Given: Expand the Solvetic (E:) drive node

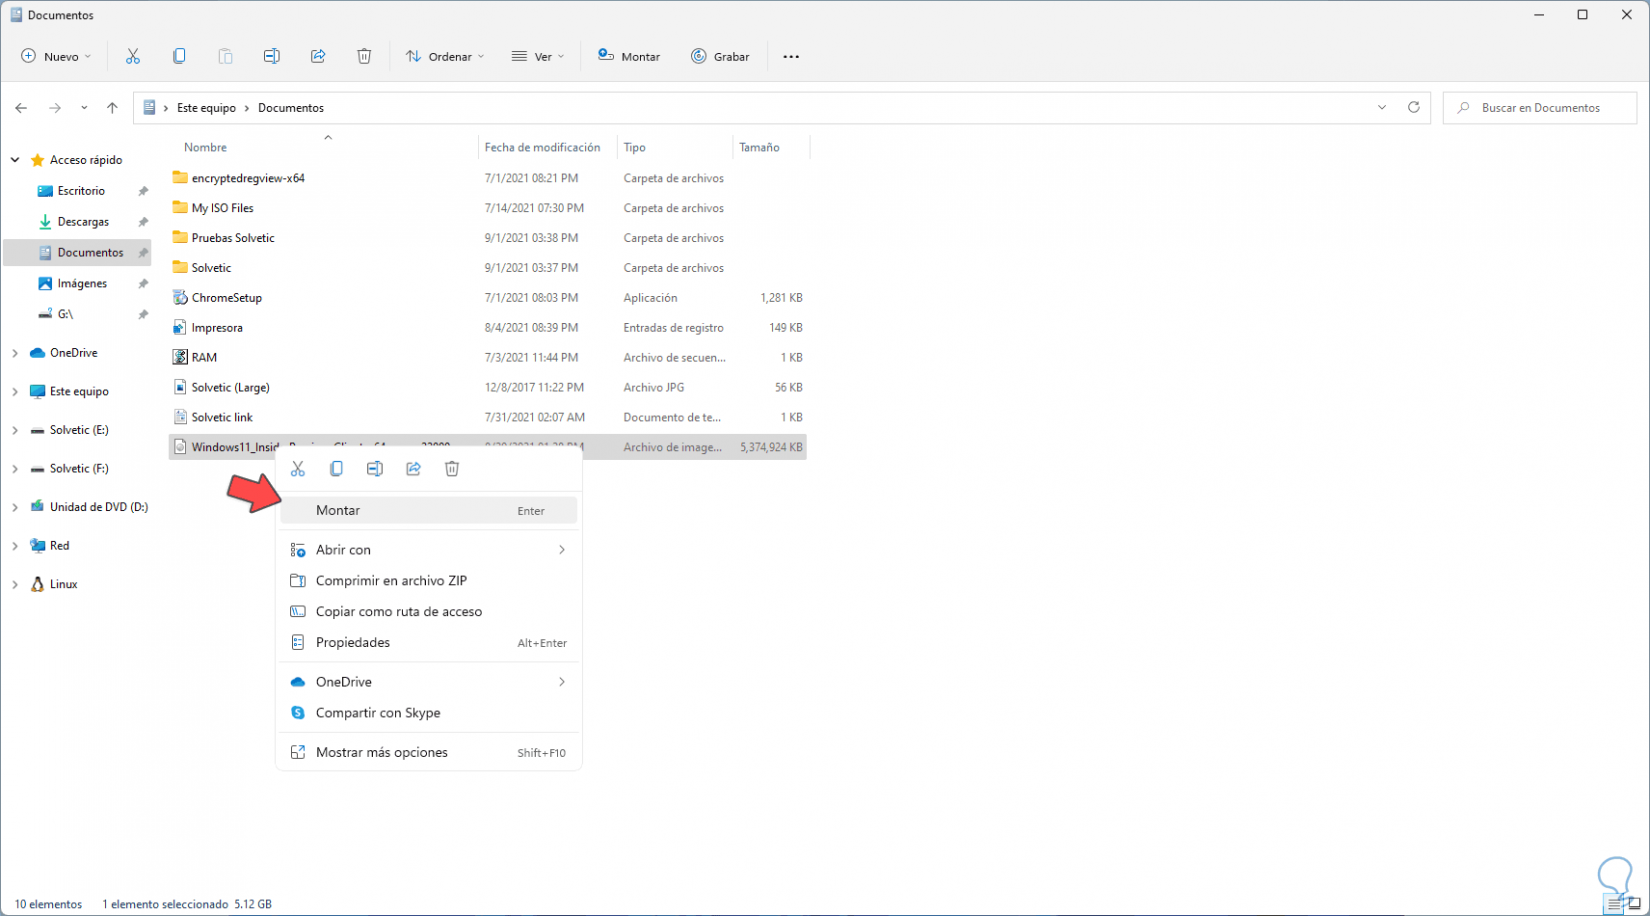Looking at the screenshot, I should 15,430.
